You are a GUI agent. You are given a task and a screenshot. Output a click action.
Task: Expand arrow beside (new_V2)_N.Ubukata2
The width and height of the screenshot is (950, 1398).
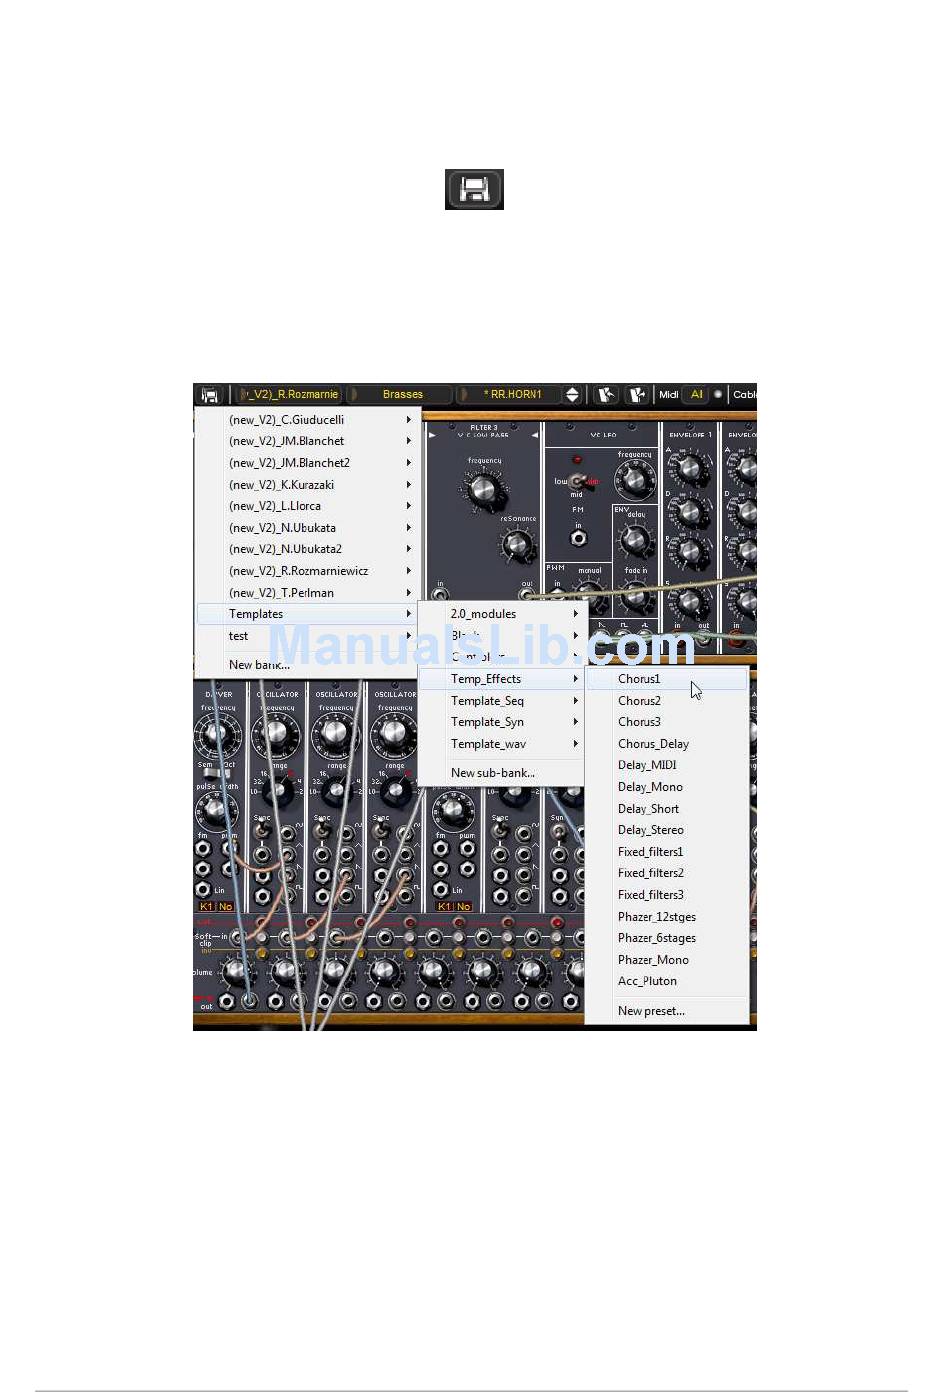coord(408,549)
